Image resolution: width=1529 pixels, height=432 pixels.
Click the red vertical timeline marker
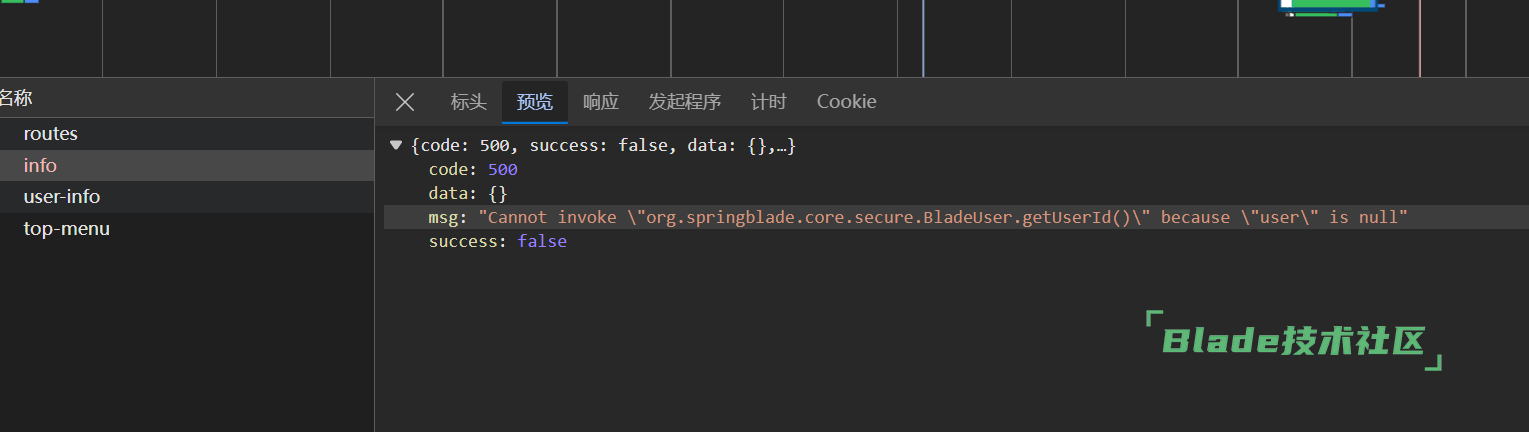(x=1420, y=38)
